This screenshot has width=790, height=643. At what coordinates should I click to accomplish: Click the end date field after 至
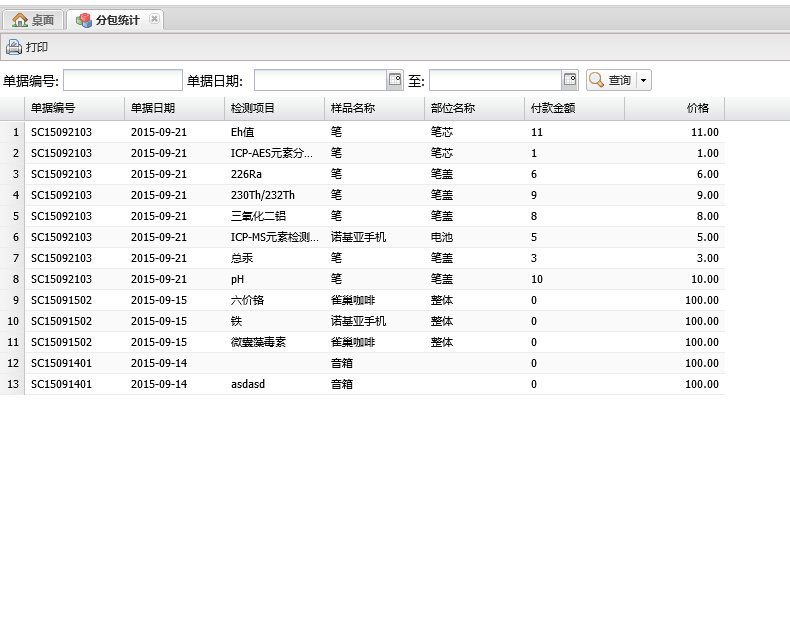(x=495, y=80)
